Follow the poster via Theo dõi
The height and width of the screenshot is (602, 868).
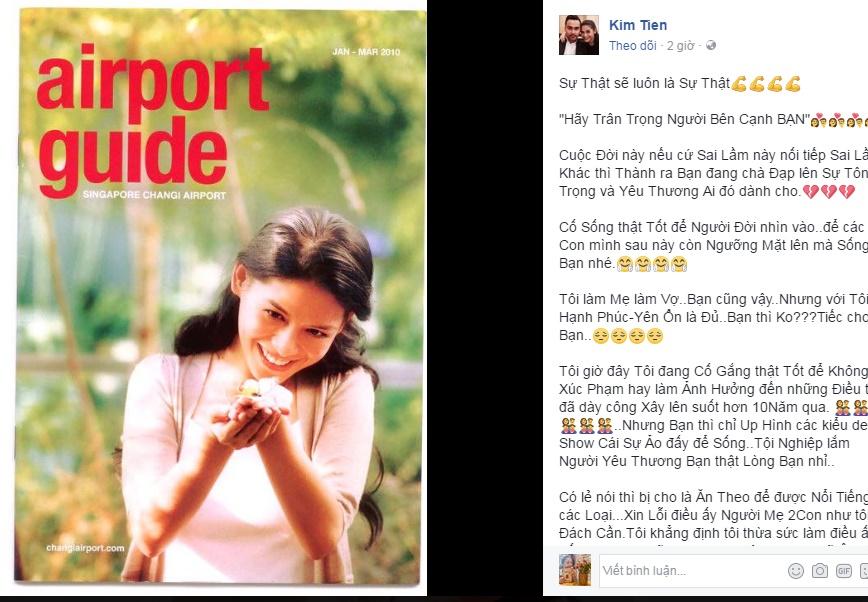632,45
